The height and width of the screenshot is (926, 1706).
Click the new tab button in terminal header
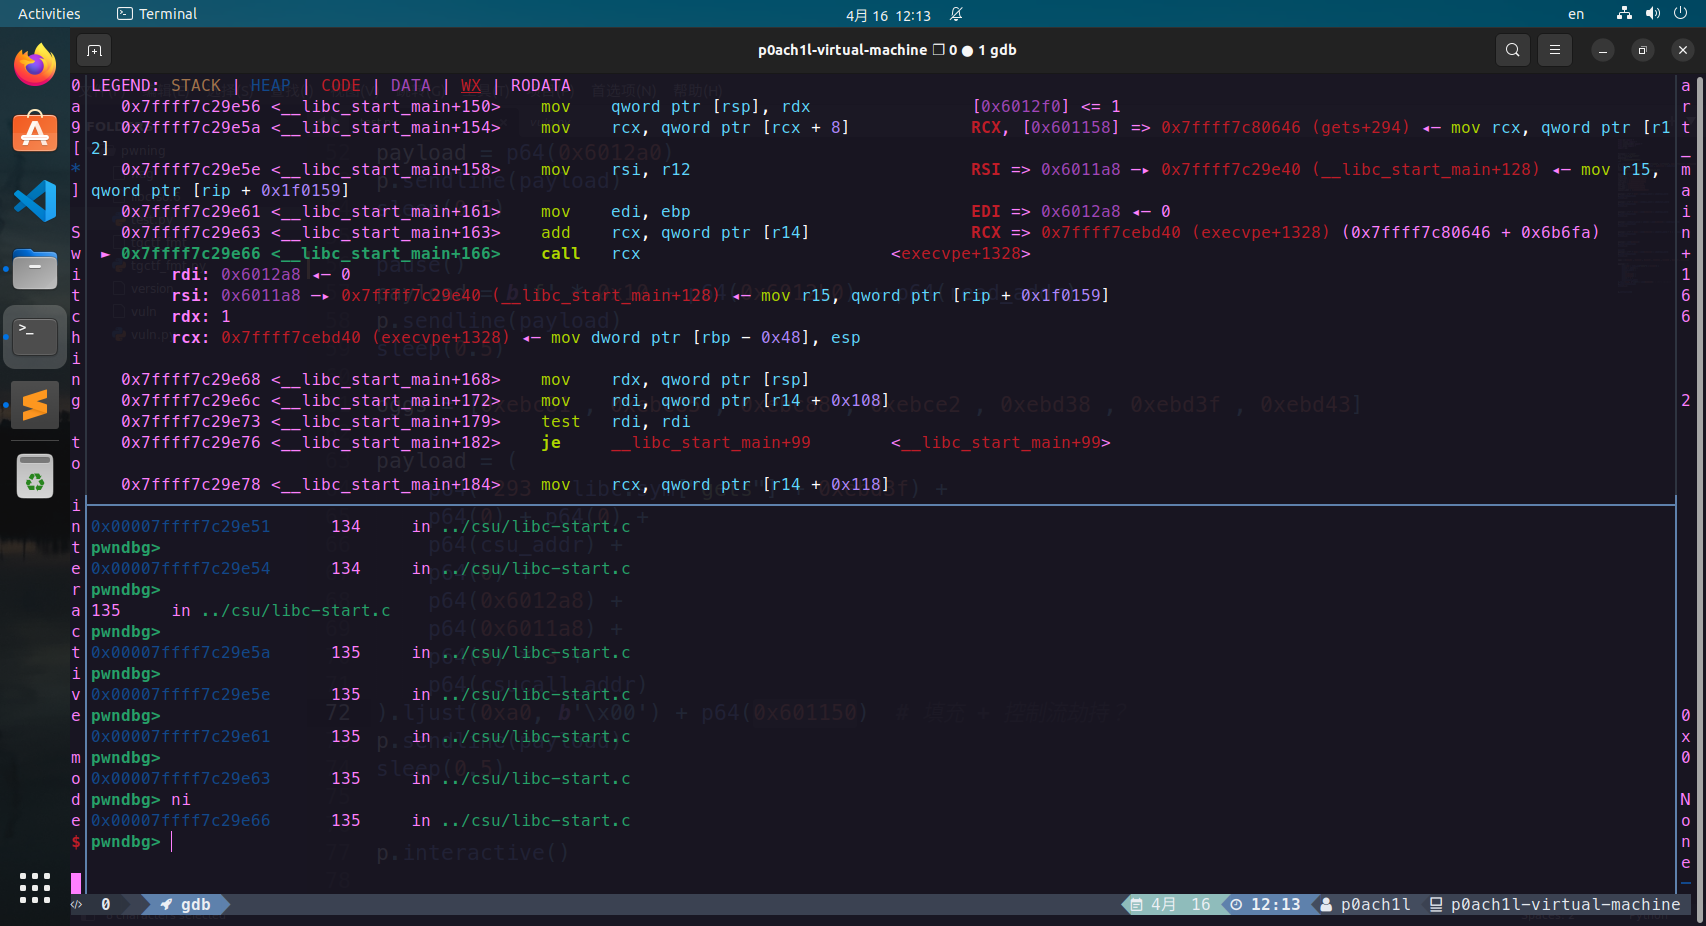94,50
